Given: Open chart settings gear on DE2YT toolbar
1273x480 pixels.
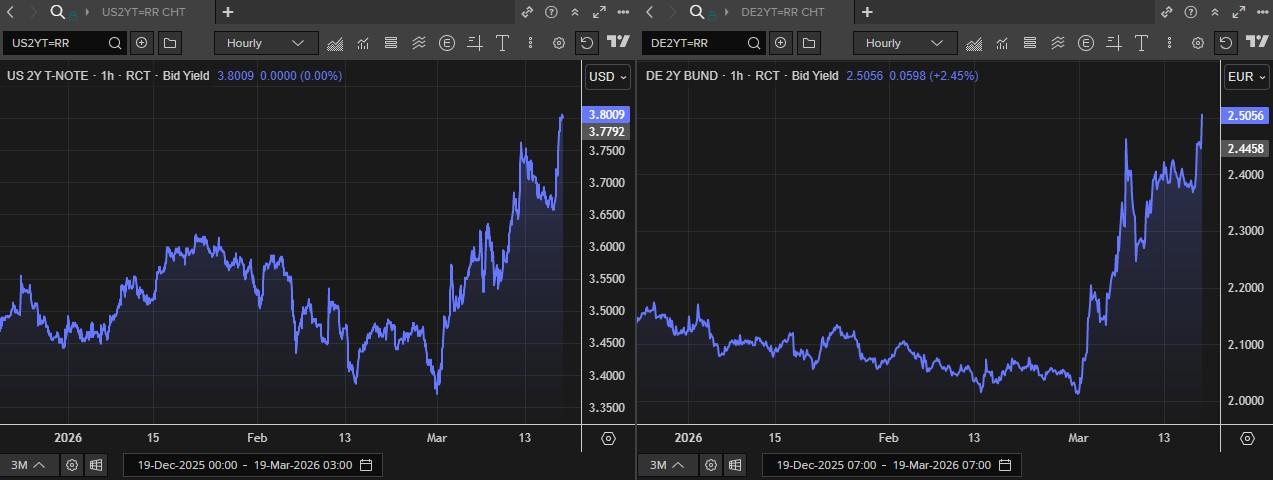Looking at the screenshot, I should point(1197,43).
